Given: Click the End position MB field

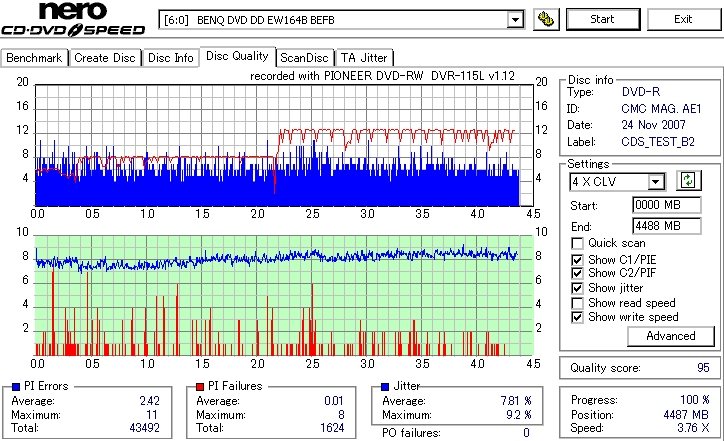Looking at the screenshot, I should 667,226.
